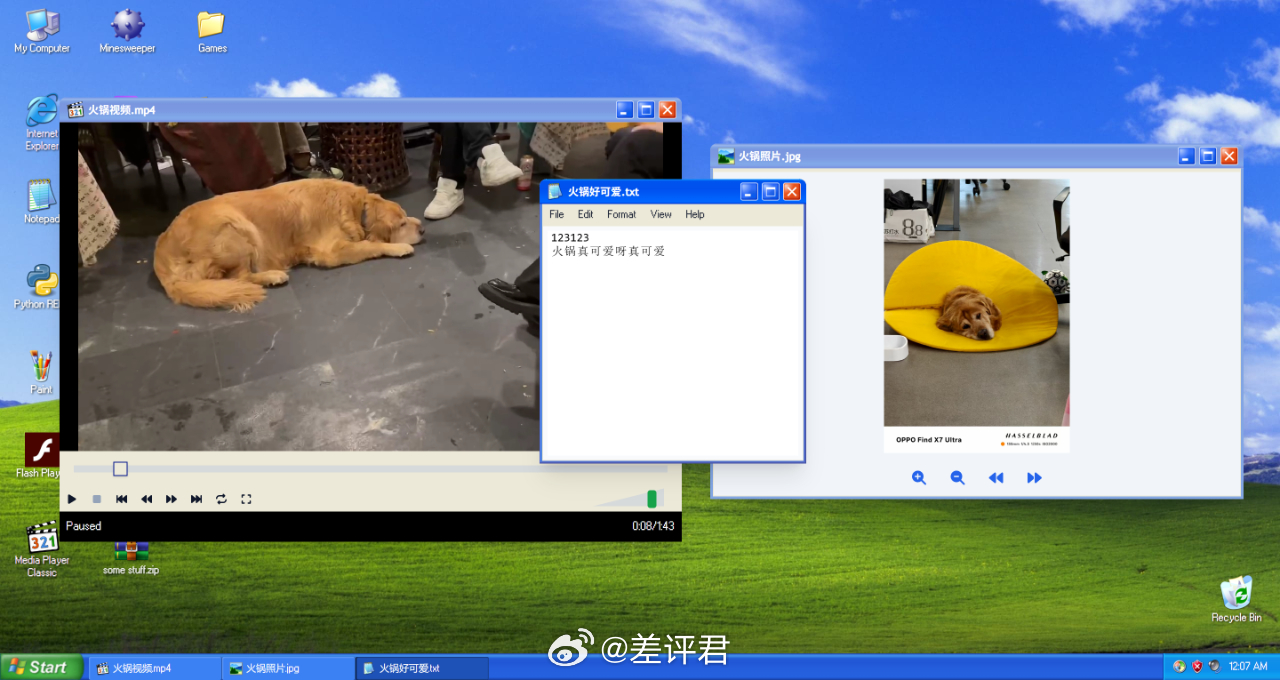
Task: Zoom out of the photo
Action: point(957,478)
